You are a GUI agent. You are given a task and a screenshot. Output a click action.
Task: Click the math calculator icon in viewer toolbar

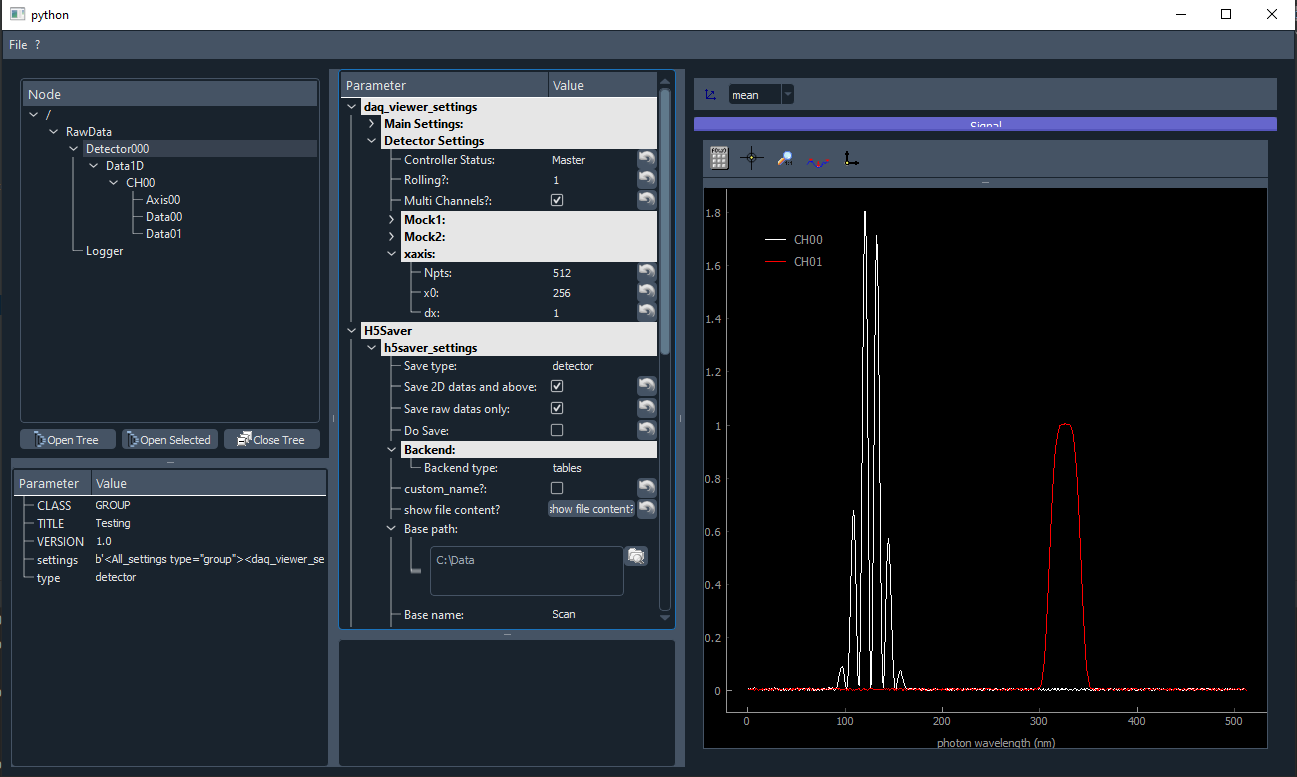coord(718,158)
